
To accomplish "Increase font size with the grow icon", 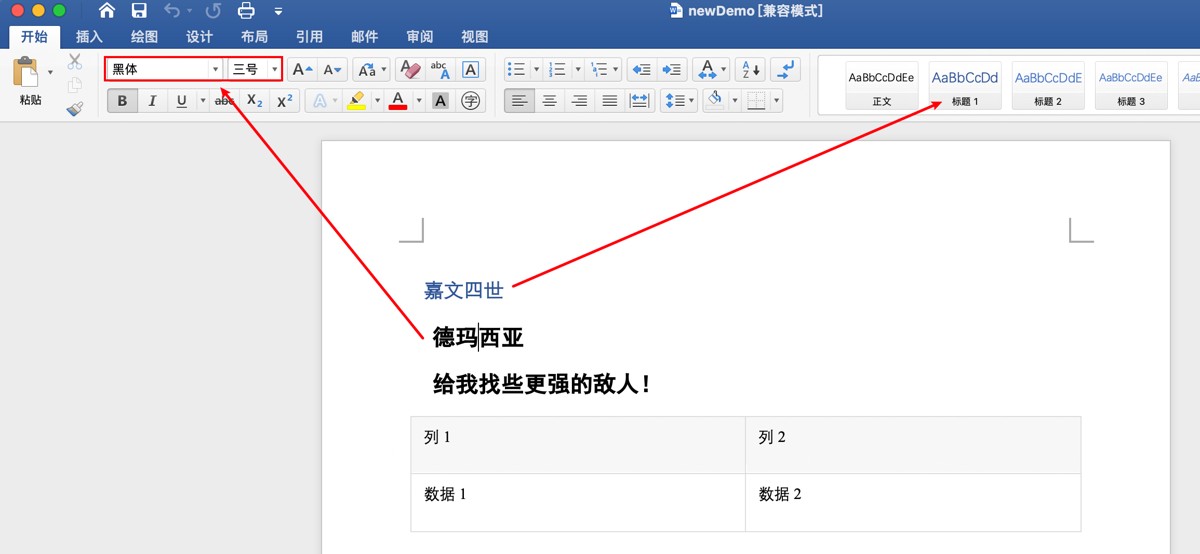I will point(302,69).
